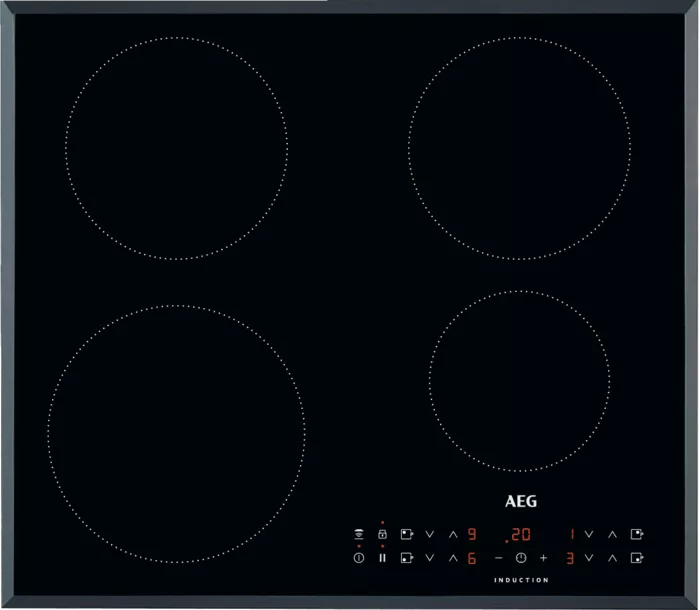Tap rear-right zone selector icon
The height and width of the screenshot is (610, 700).
tap(637, 534)
